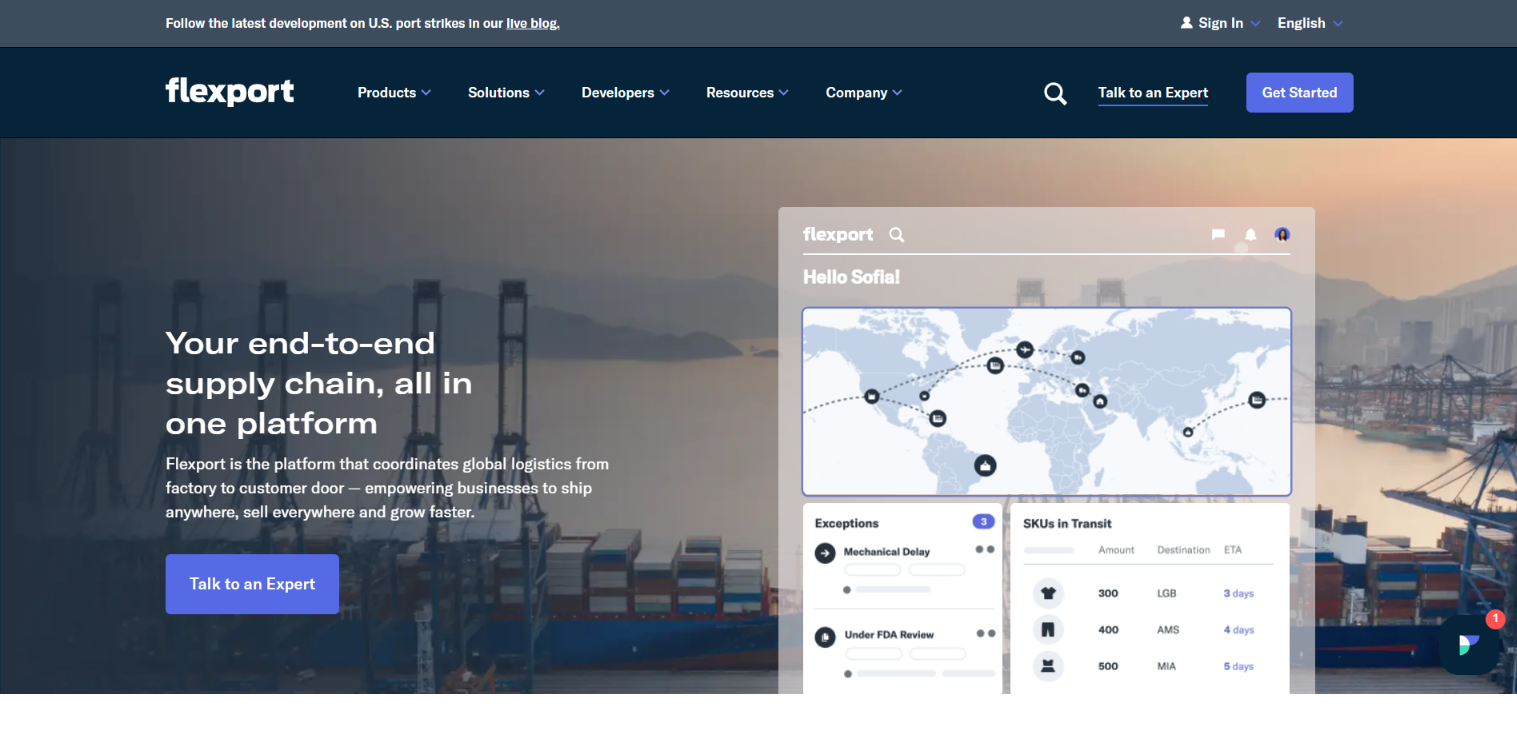
Task: Click the 5 days ETA value
Action: click(x=1238, y=667)
